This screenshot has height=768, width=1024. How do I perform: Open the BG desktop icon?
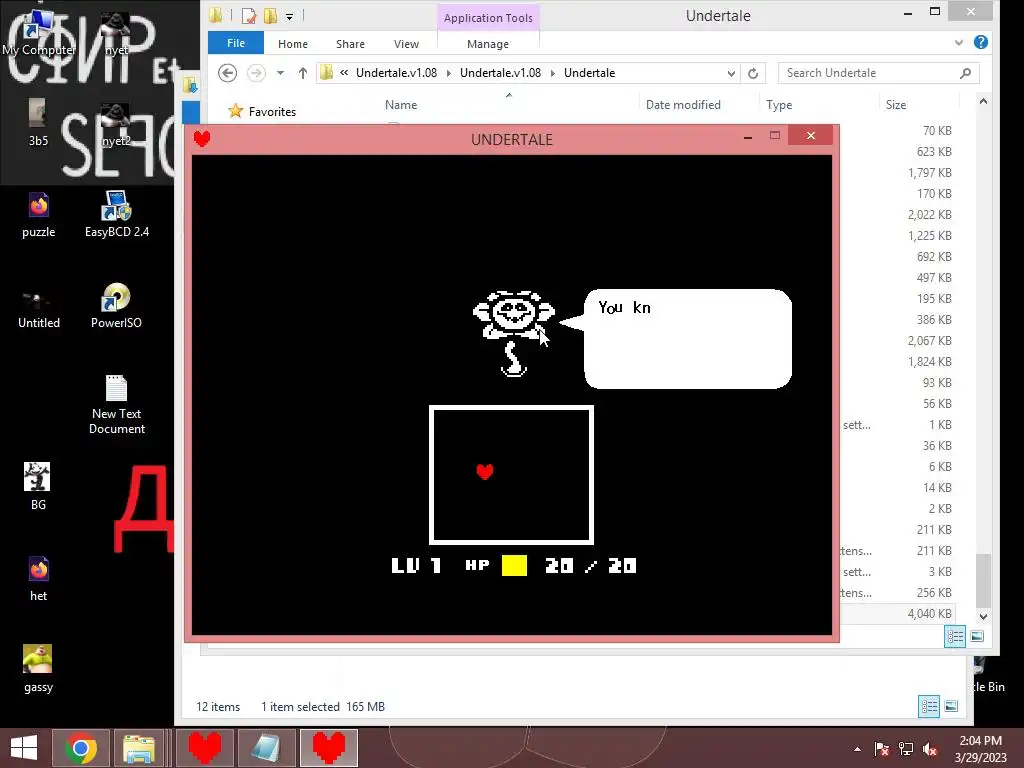click(x=38, y=487)
